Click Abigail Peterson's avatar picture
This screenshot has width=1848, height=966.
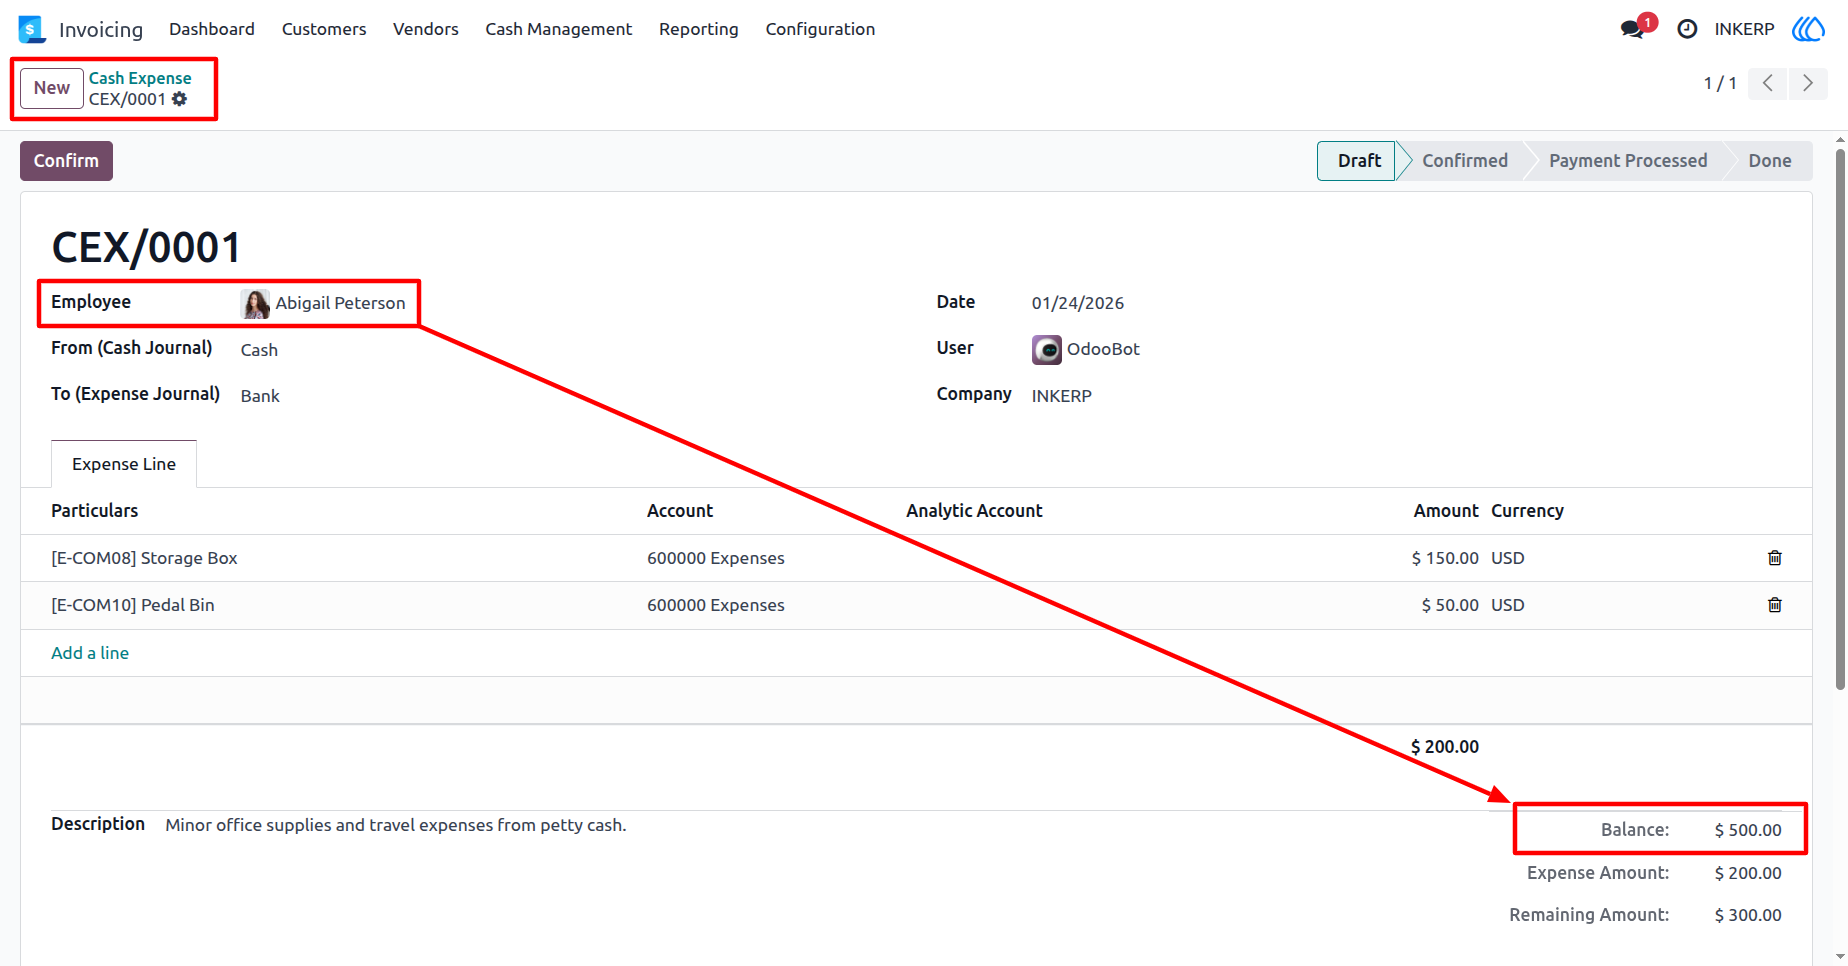tap(256, 303)
